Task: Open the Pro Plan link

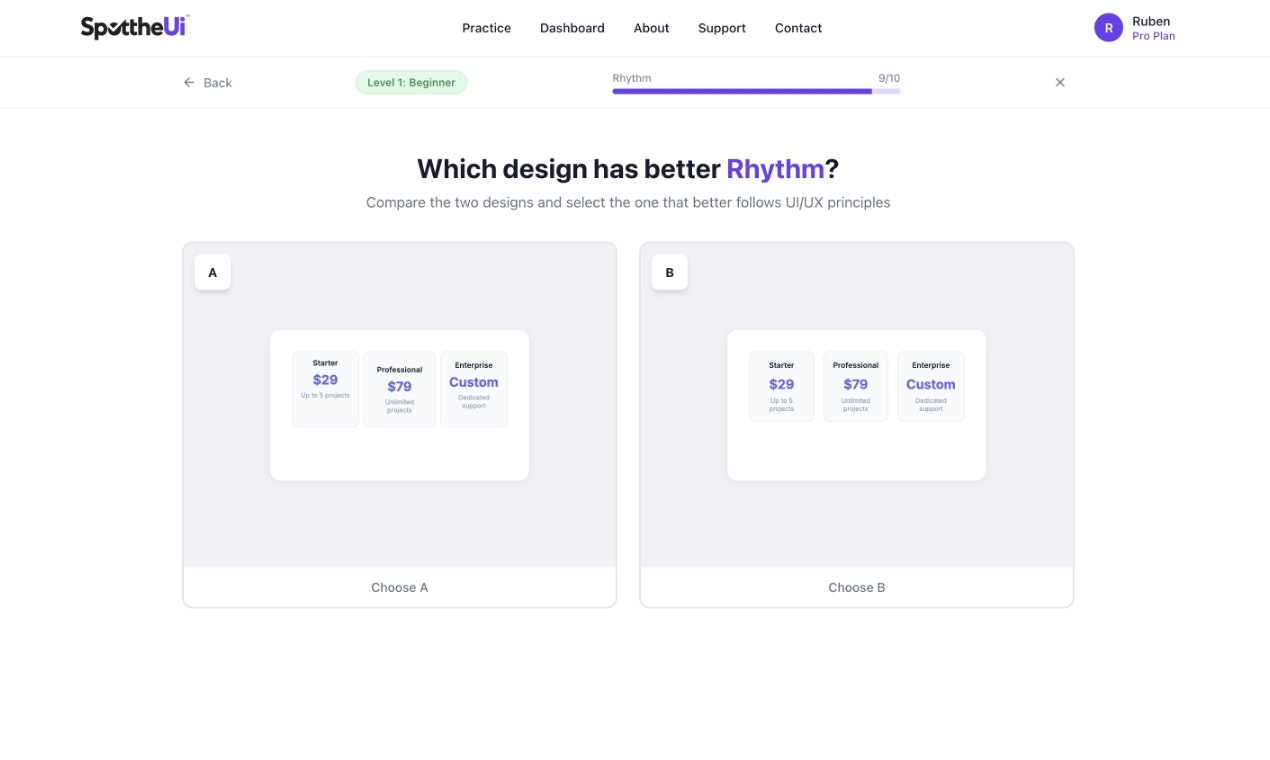Action: [x=1154, y=36]
